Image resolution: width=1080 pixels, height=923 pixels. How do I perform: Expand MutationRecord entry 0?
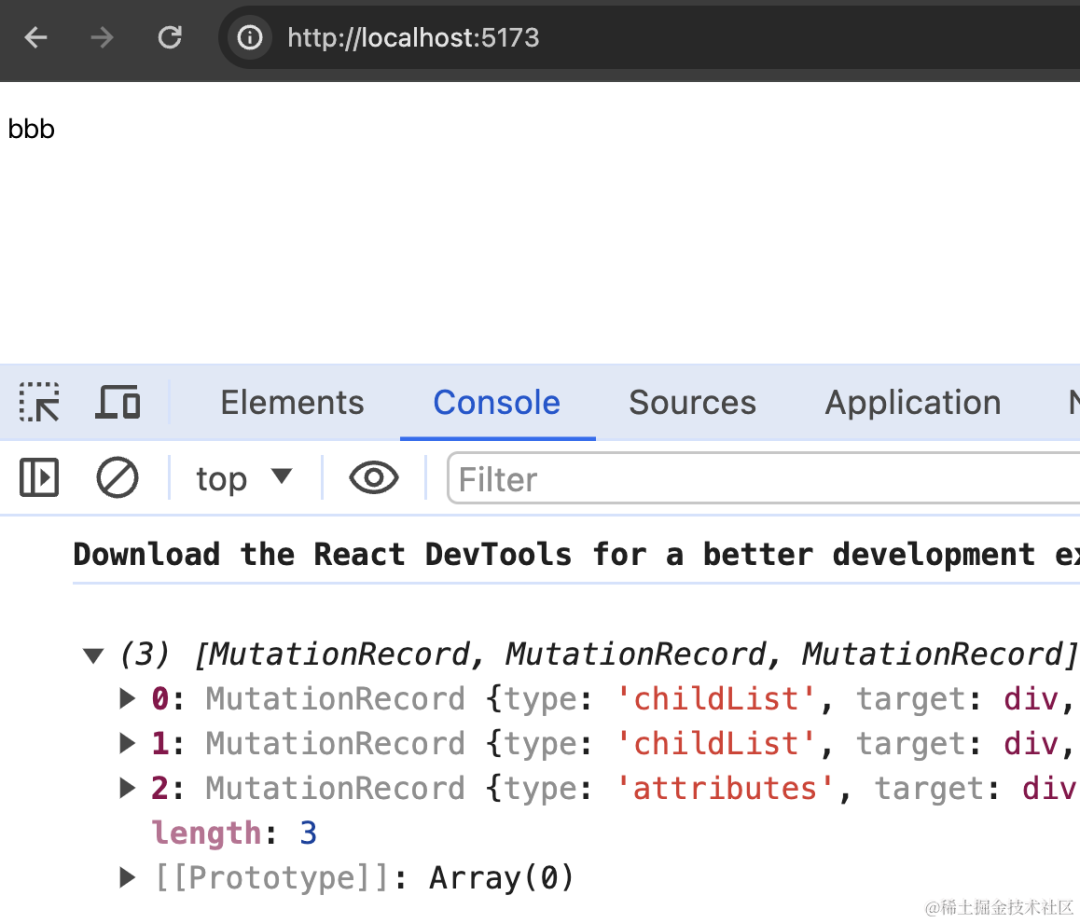pyautogui.click(x=127, y=699)
